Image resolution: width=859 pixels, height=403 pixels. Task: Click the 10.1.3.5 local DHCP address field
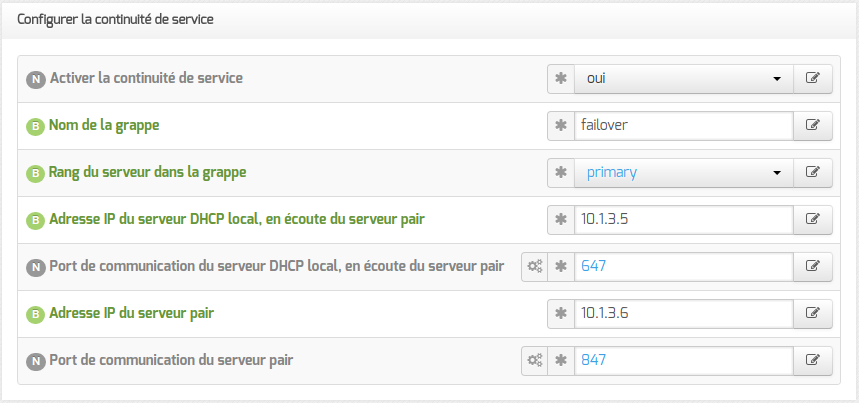coord(684,220)
